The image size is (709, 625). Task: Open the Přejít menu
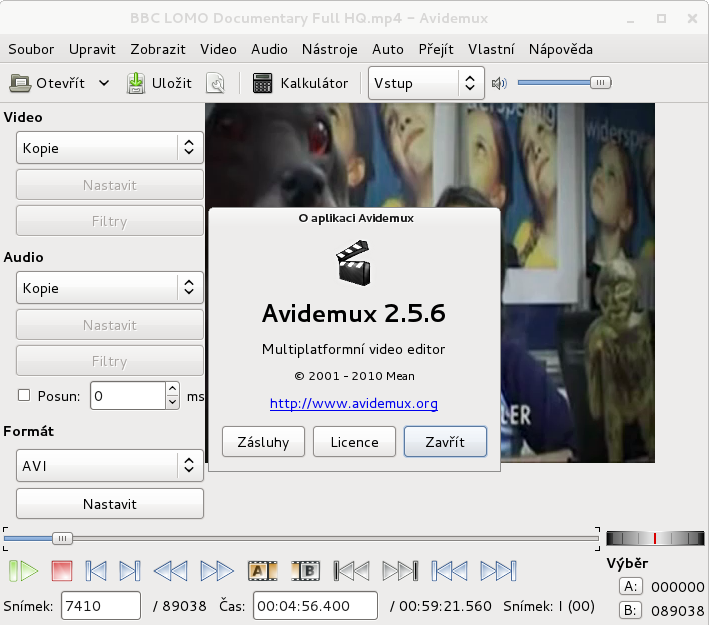[436, 49]
